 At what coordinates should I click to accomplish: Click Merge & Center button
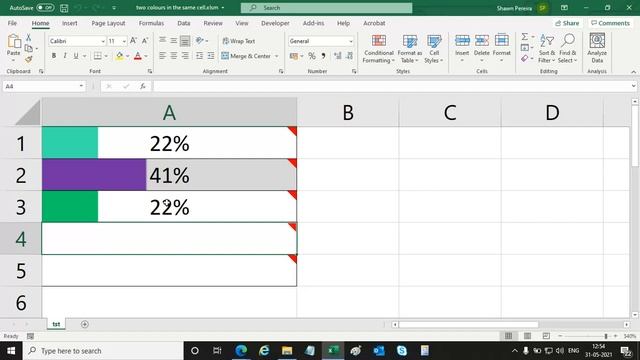246,56
